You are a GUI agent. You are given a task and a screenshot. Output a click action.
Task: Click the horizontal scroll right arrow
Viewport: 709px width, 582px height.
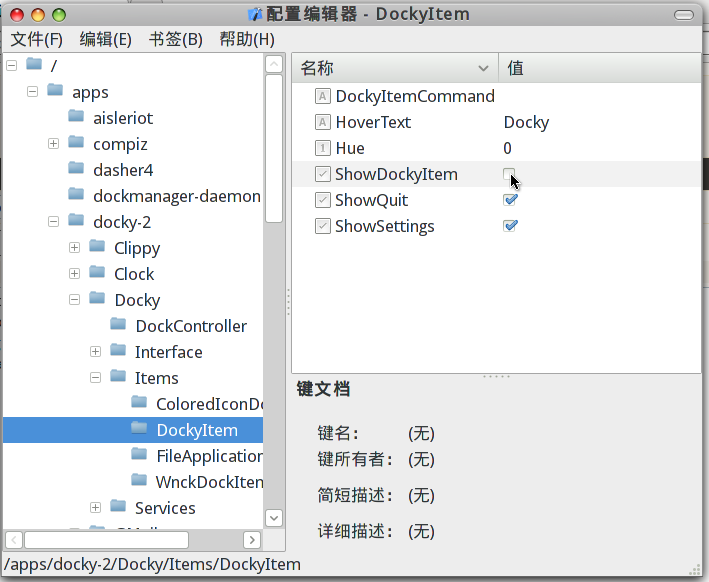pyautogui.click(x=252, y=540)
